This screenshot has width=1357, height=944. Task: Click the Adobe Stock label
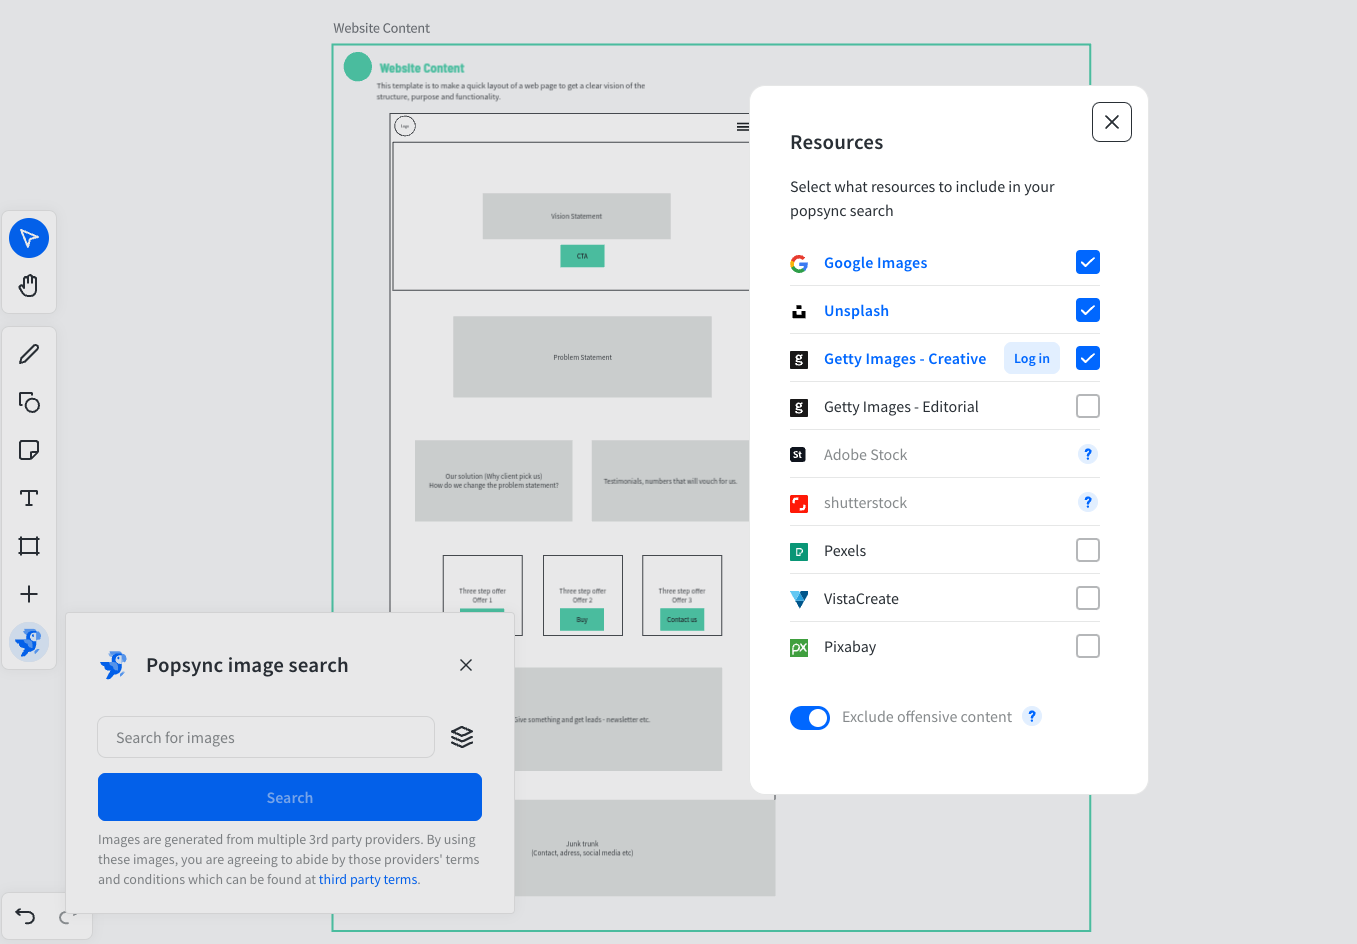(x=865, y=455)
